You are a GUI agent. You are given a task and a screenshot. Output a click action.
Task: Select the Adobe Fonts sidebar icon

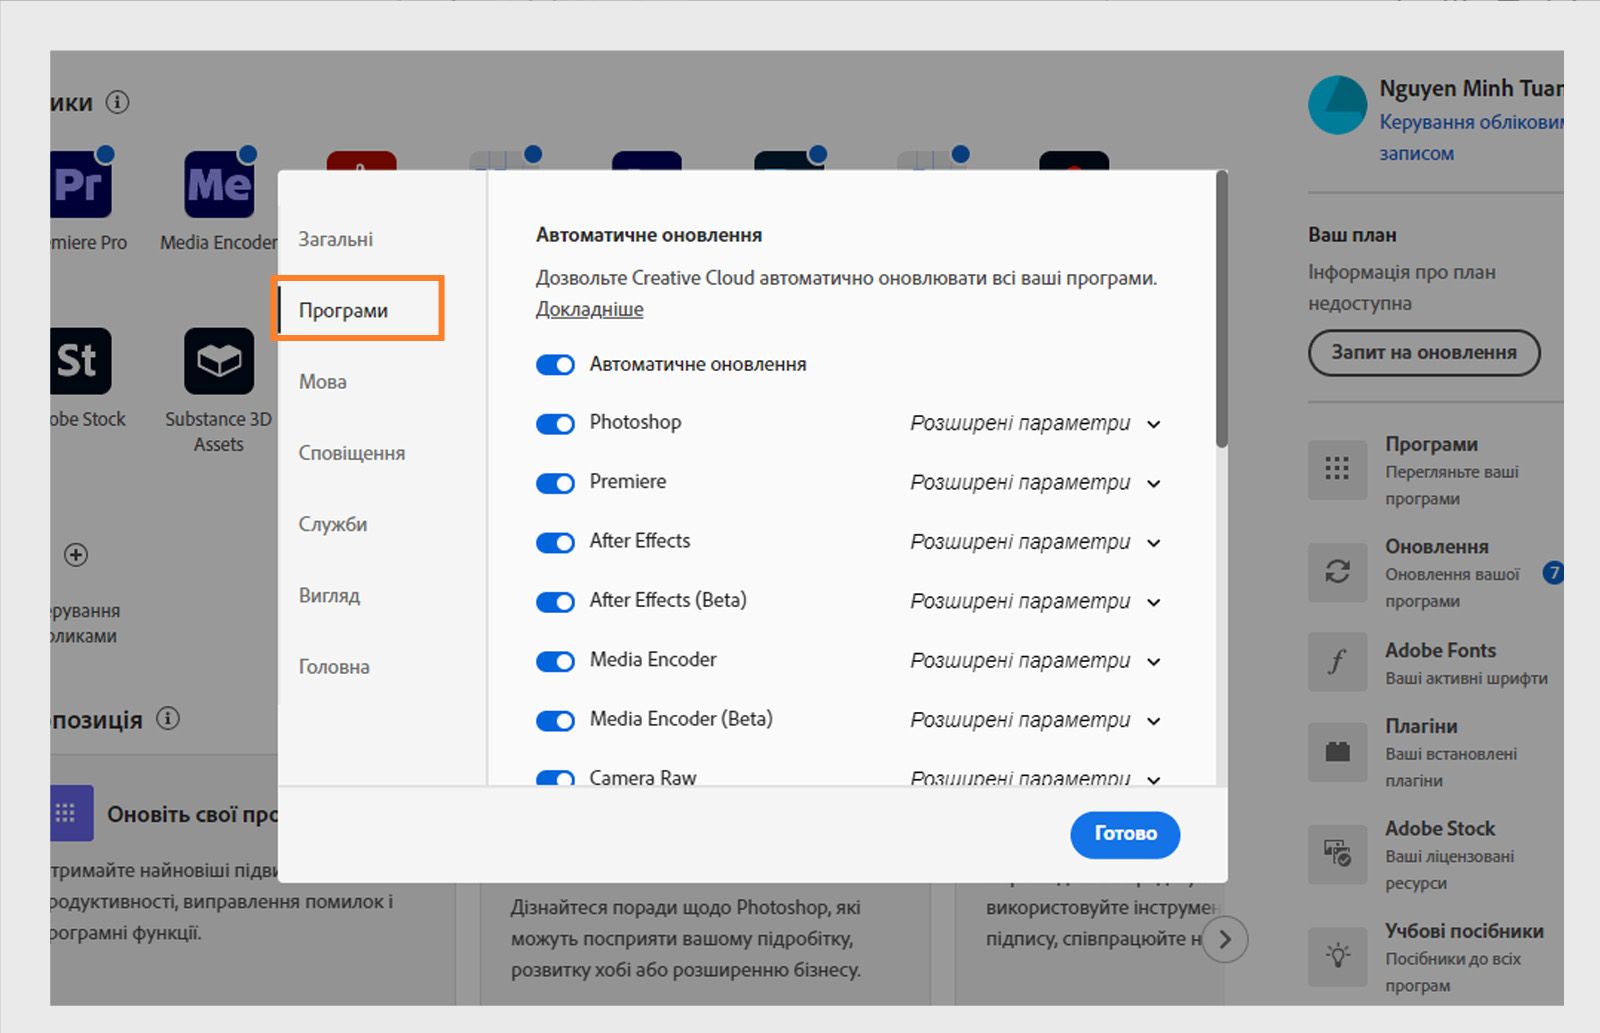click(1338, 661)
